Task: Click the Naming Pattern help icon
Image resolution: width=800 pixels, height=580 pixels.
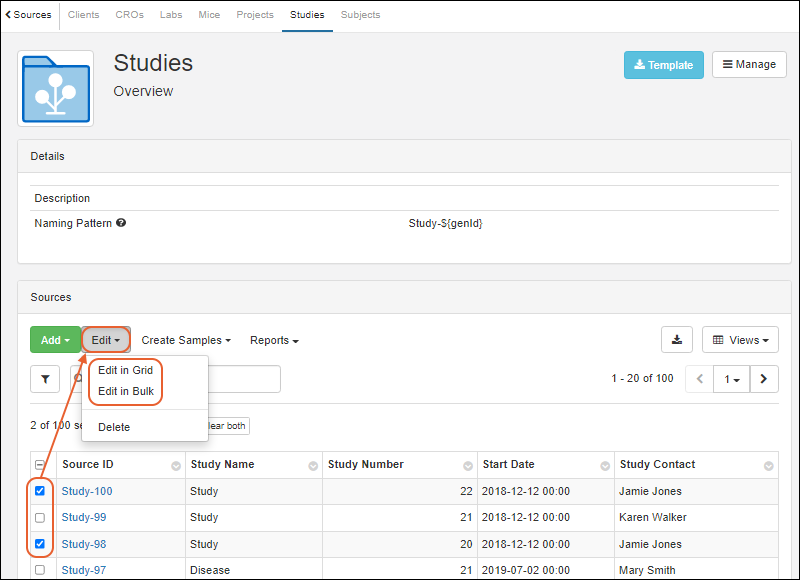Action: pyautogui.click(x=121, y=223)
